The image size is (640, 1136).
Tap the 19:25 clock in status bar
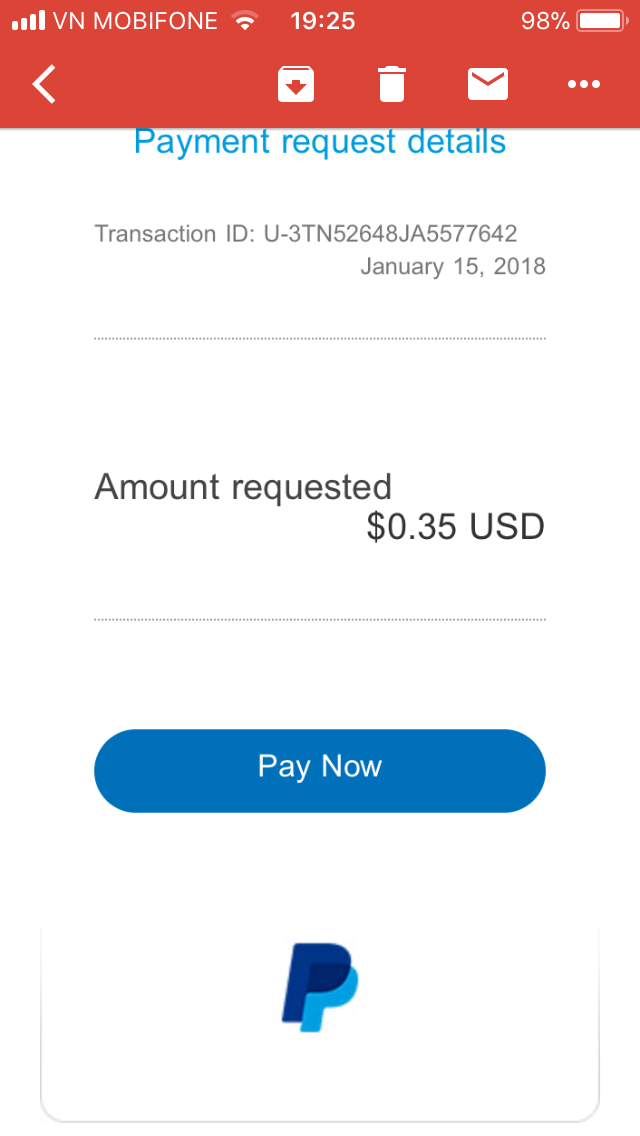coord(322,21)
